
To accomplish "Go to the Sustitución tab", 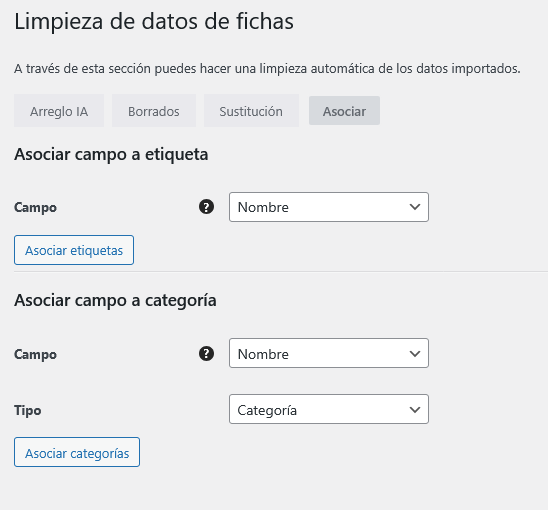I will tap(251, 111).
